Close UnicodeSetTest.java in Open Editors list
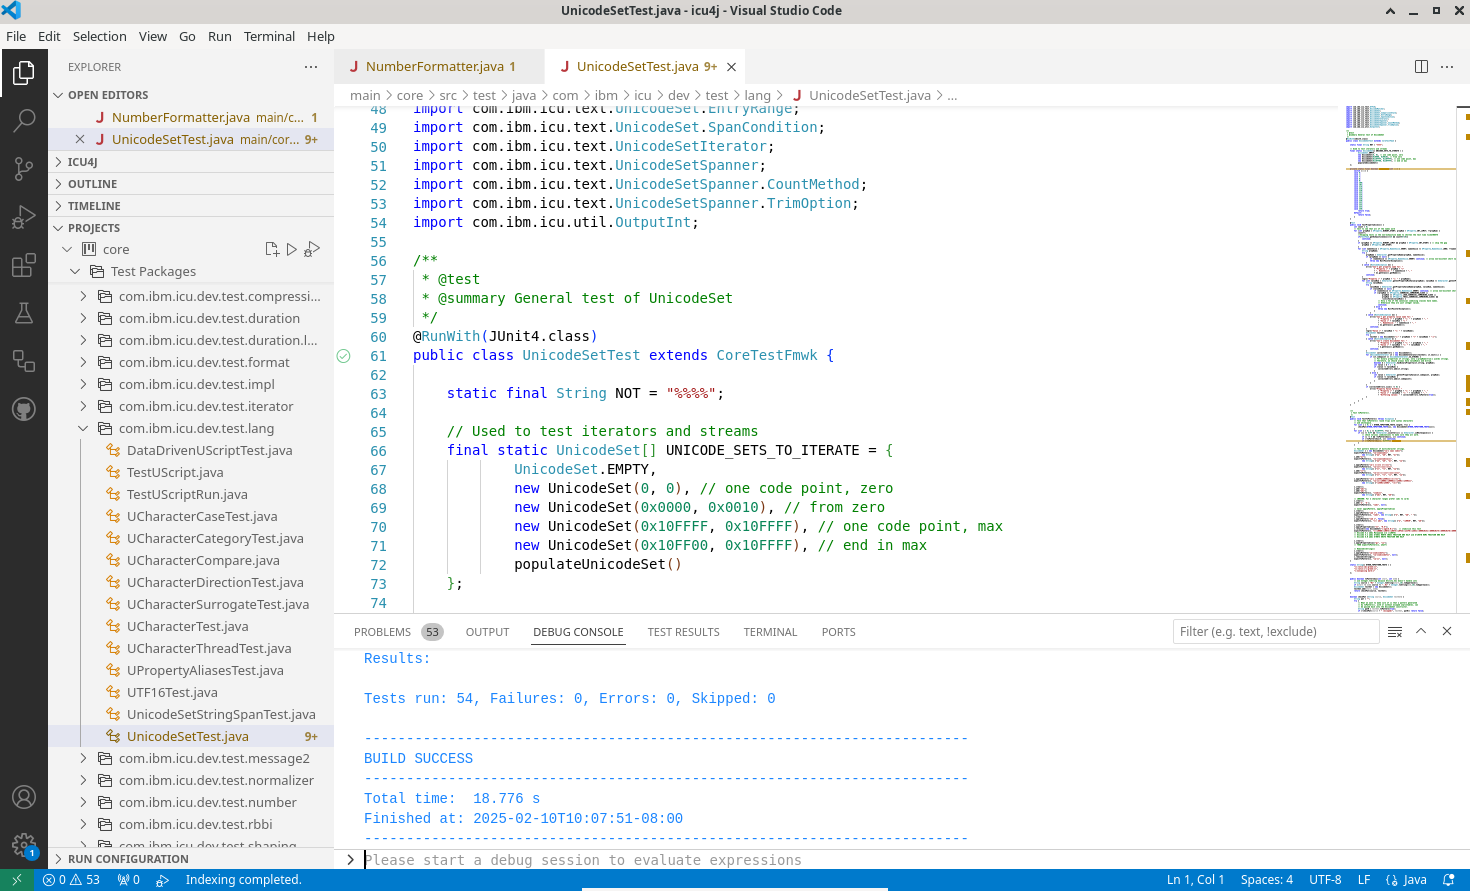 [80, 139]
